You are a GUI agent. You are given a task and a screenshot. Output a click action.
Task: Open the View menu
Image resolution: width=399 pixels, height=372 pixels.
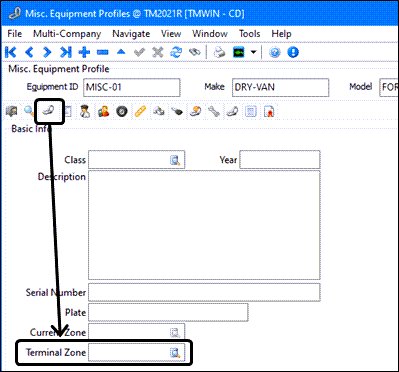pos(171,34)
